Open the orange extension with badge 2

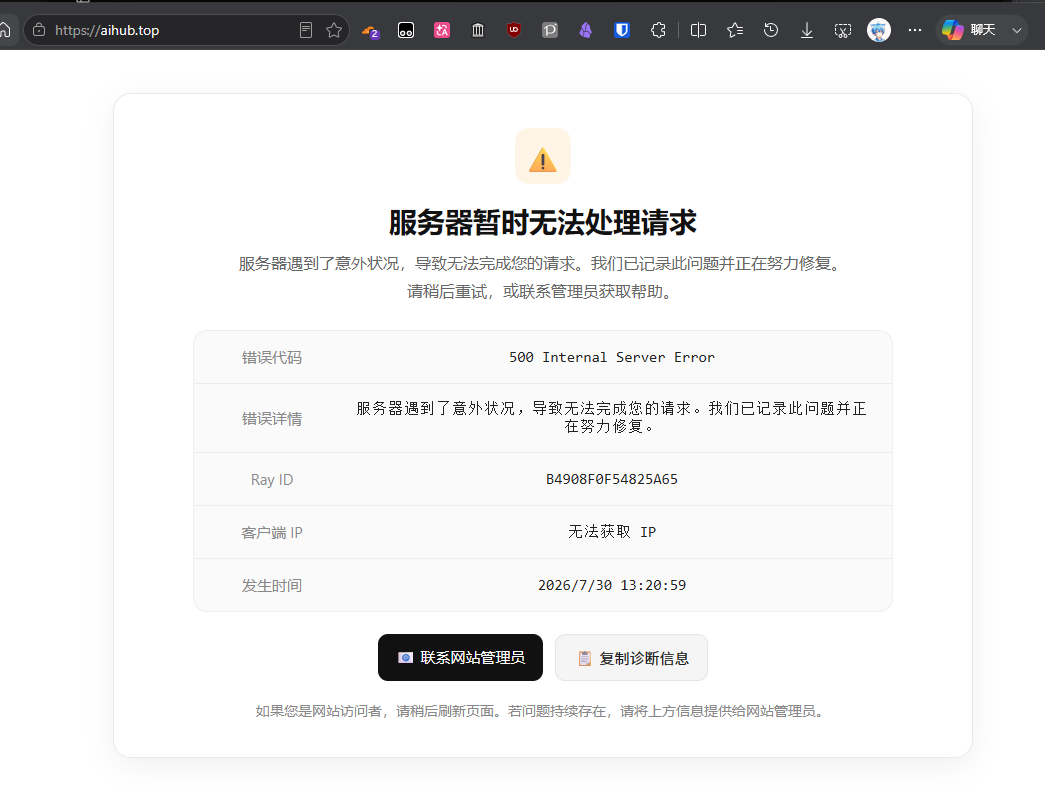click(x=371, y=31)
